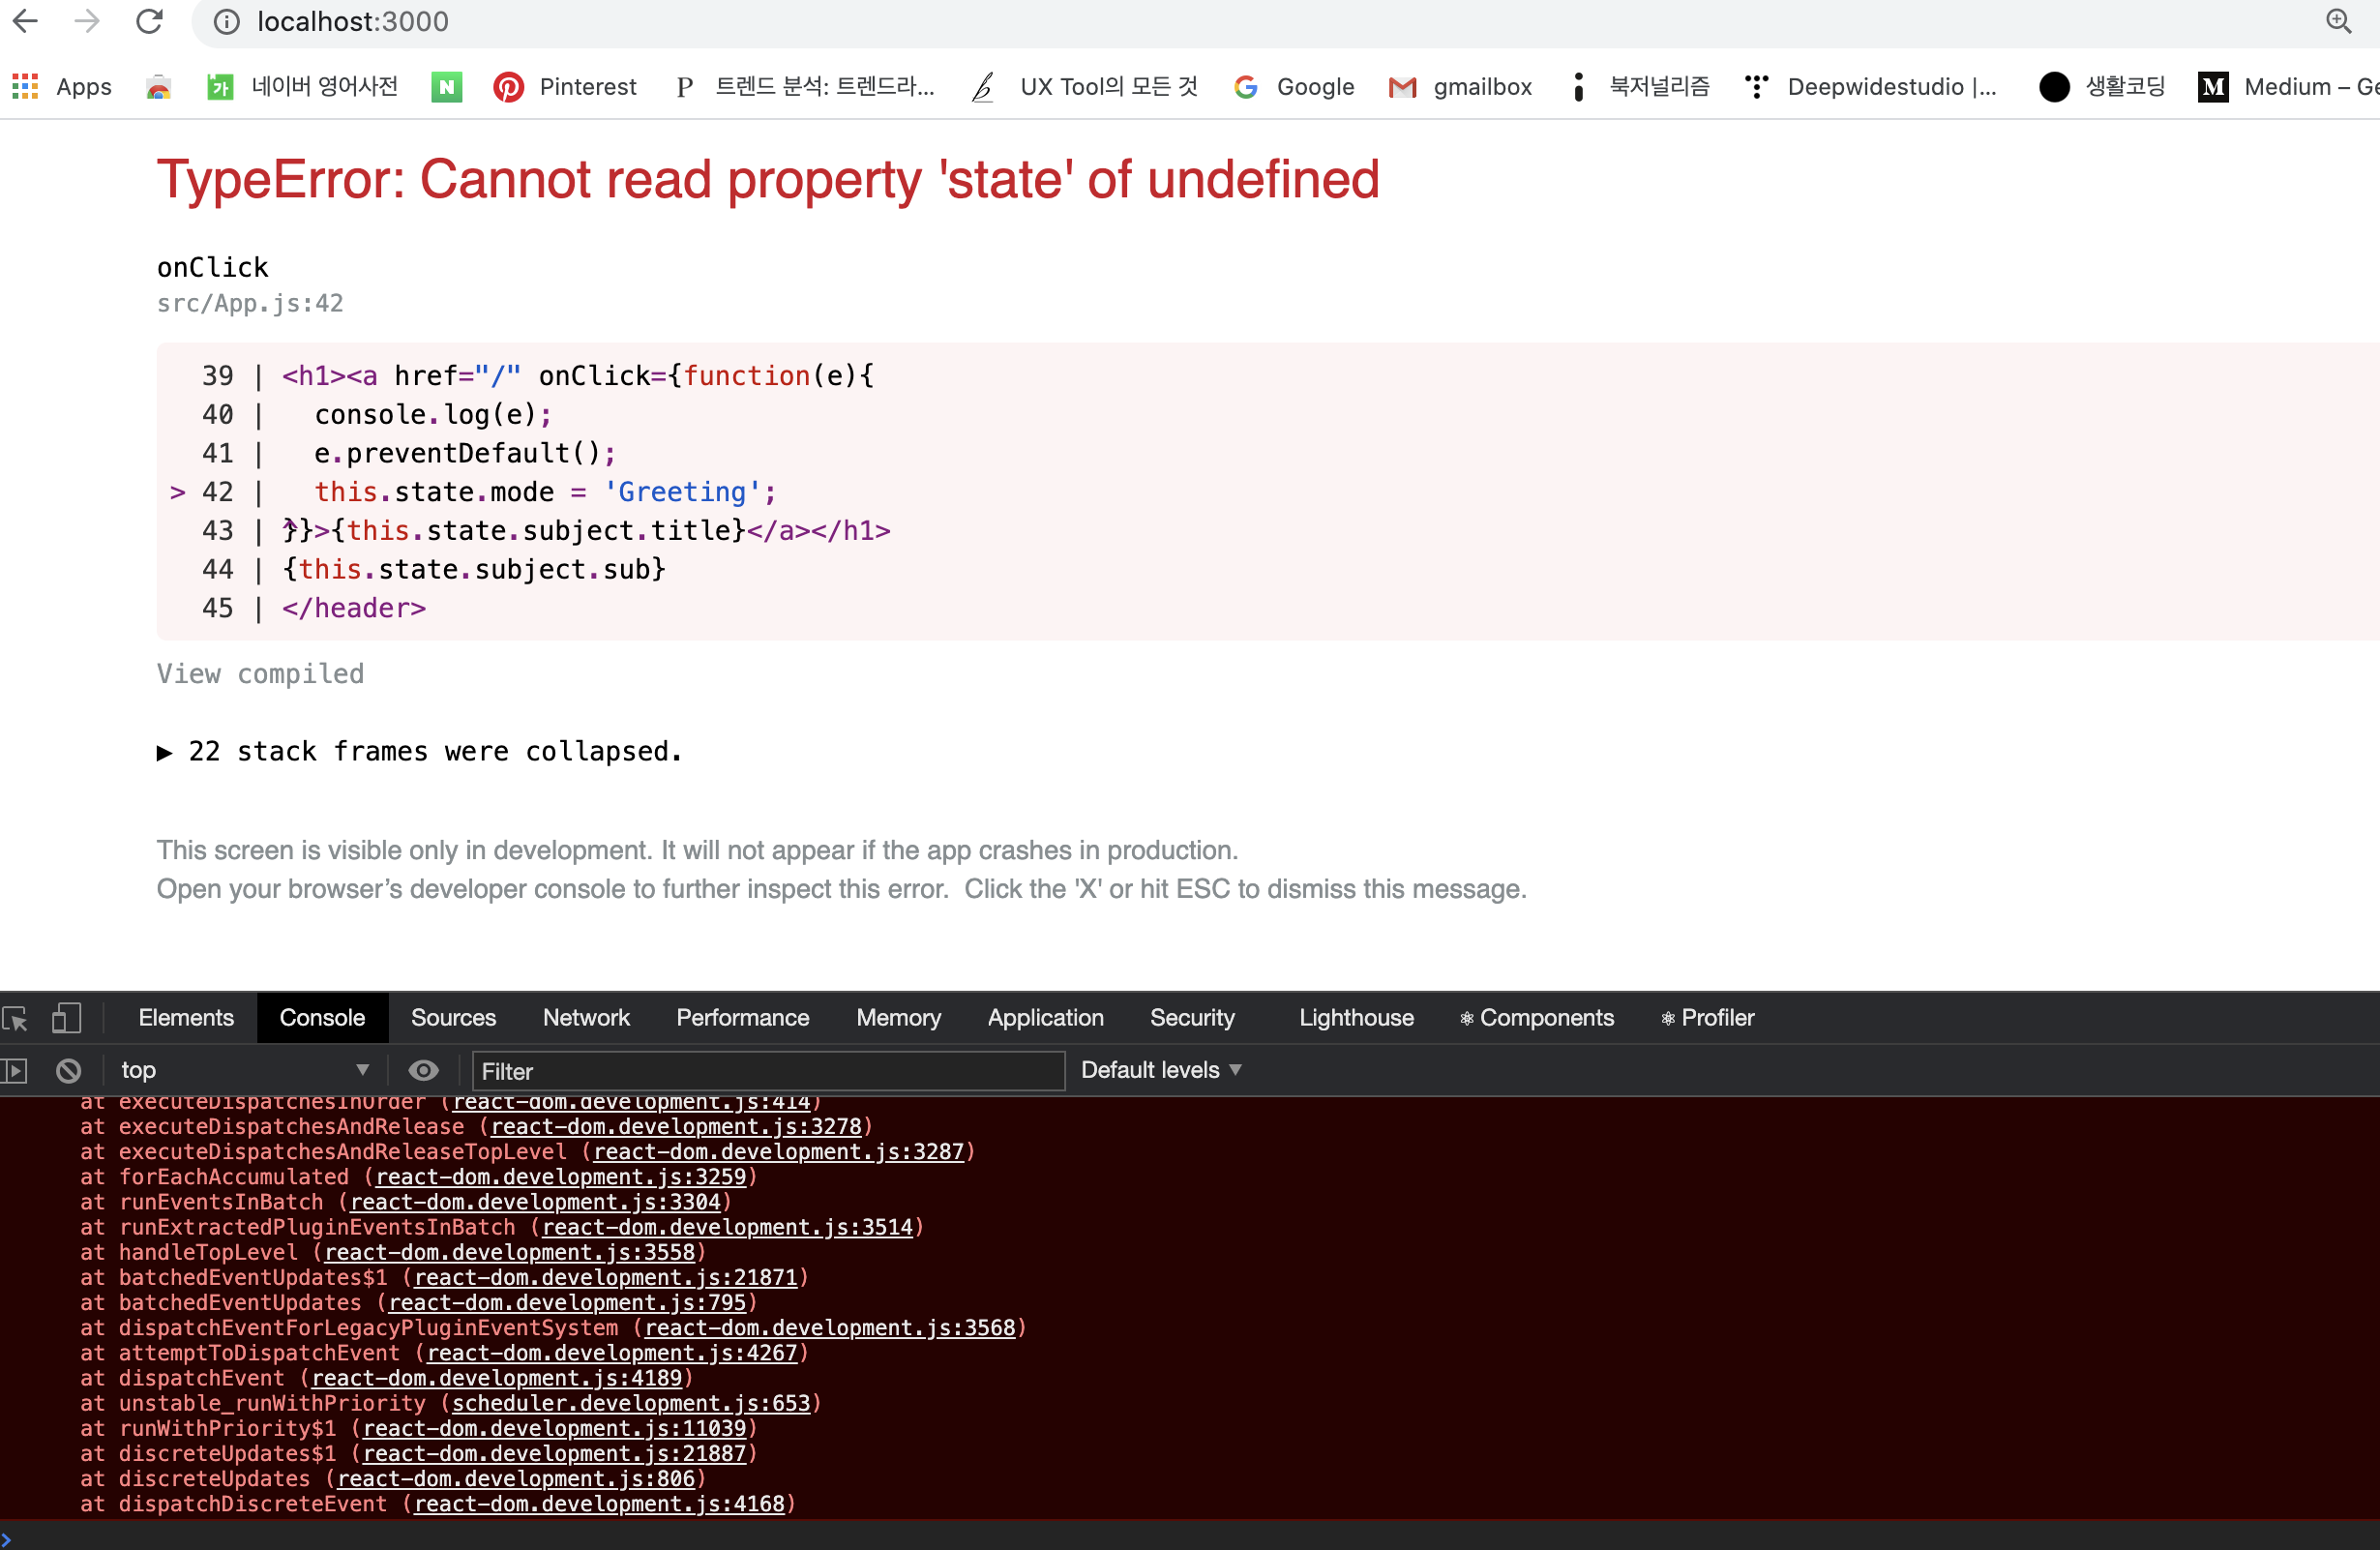Image resolution: width=2380 pixels, height=1550 pixels.
Task: Click the clear console icon
Action: [x=68, y=1071]
